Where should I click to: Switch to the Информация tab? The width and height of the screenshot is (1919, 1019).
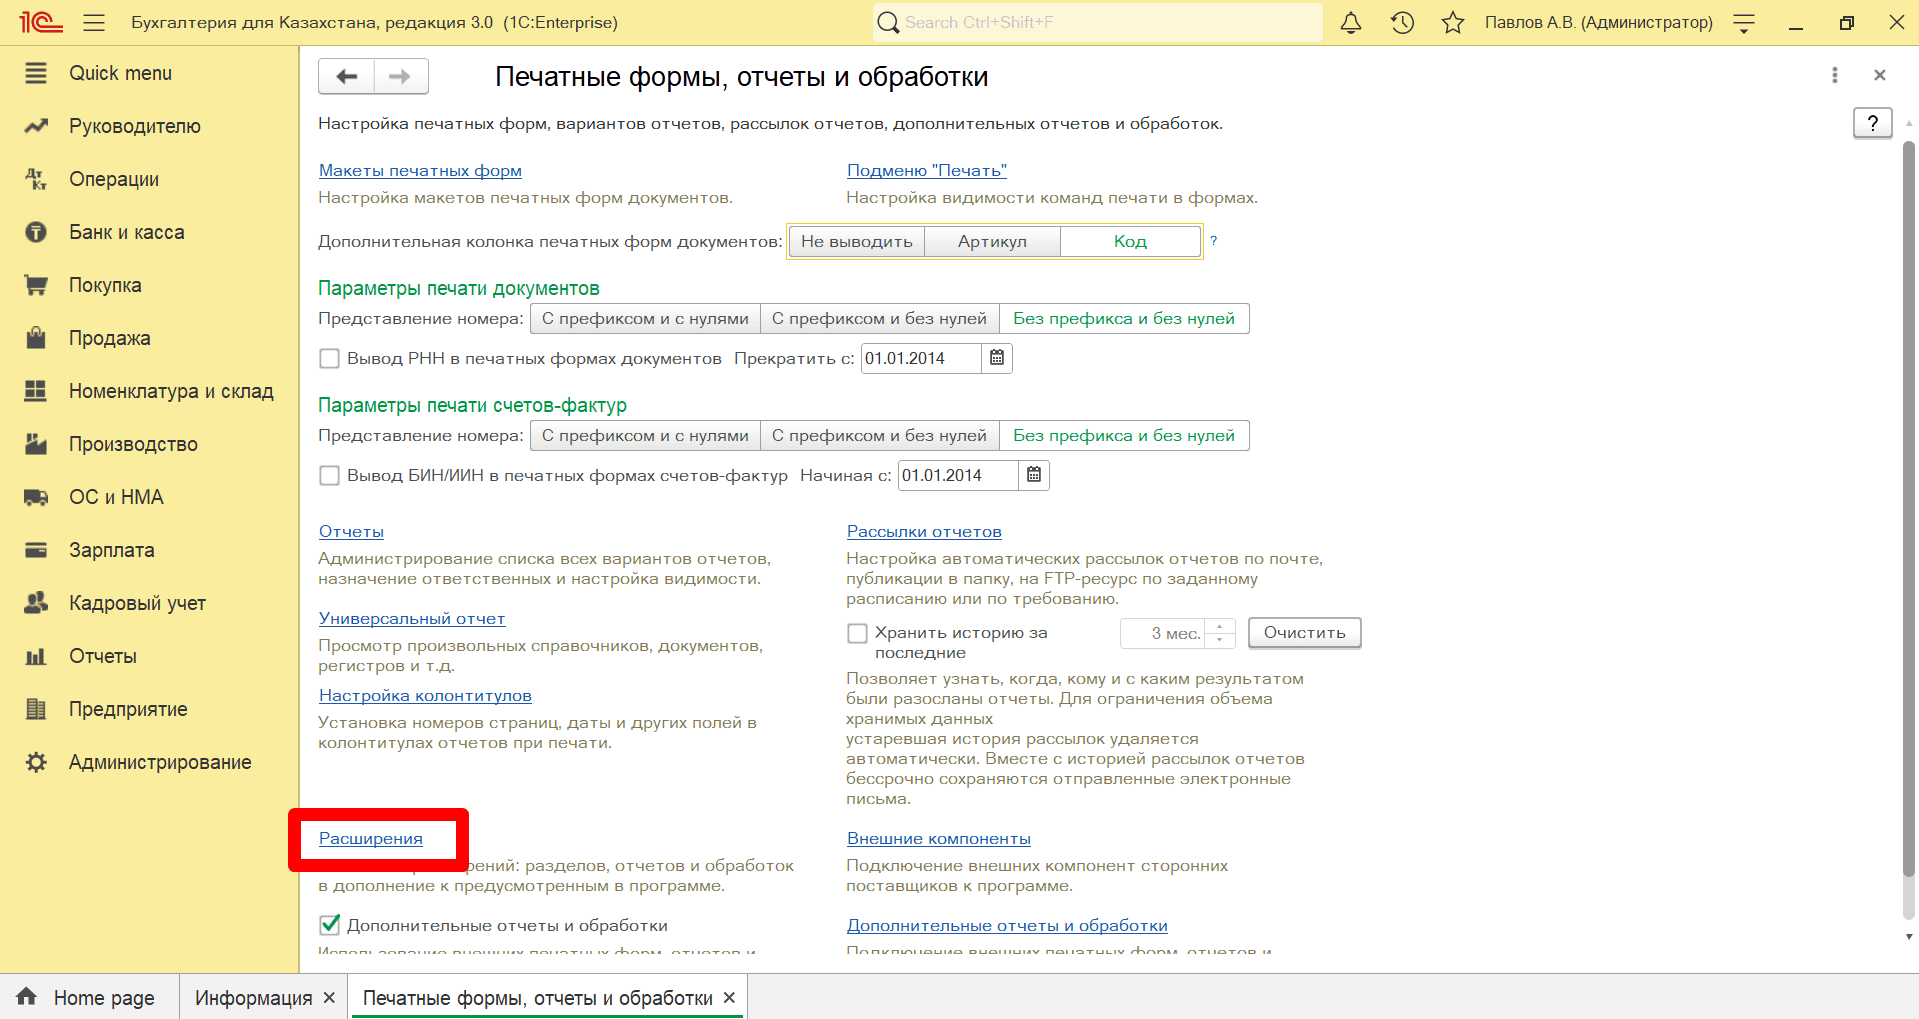coord(254,998)
